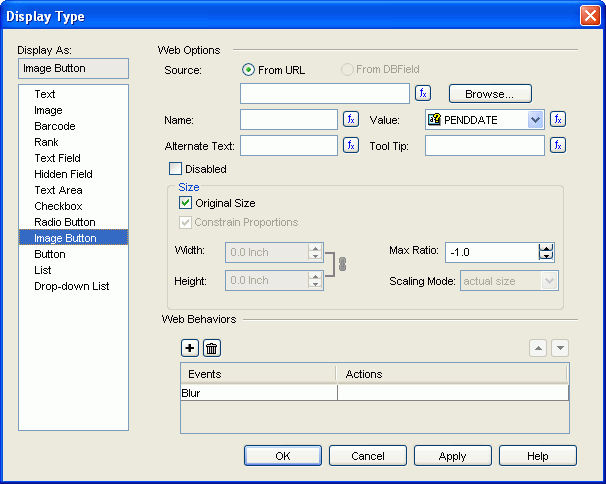
Task: Select the From DBField radio button
Action: pos(347,70)
